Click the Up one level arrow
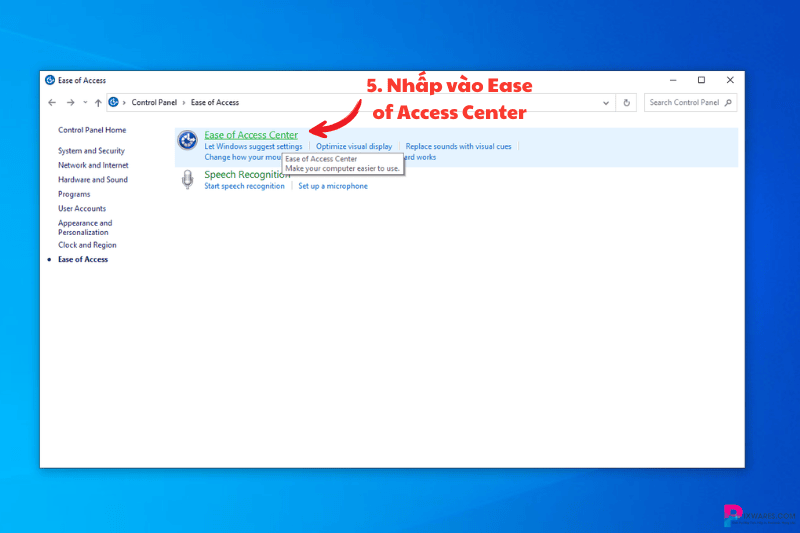 (x=97, y=102)
